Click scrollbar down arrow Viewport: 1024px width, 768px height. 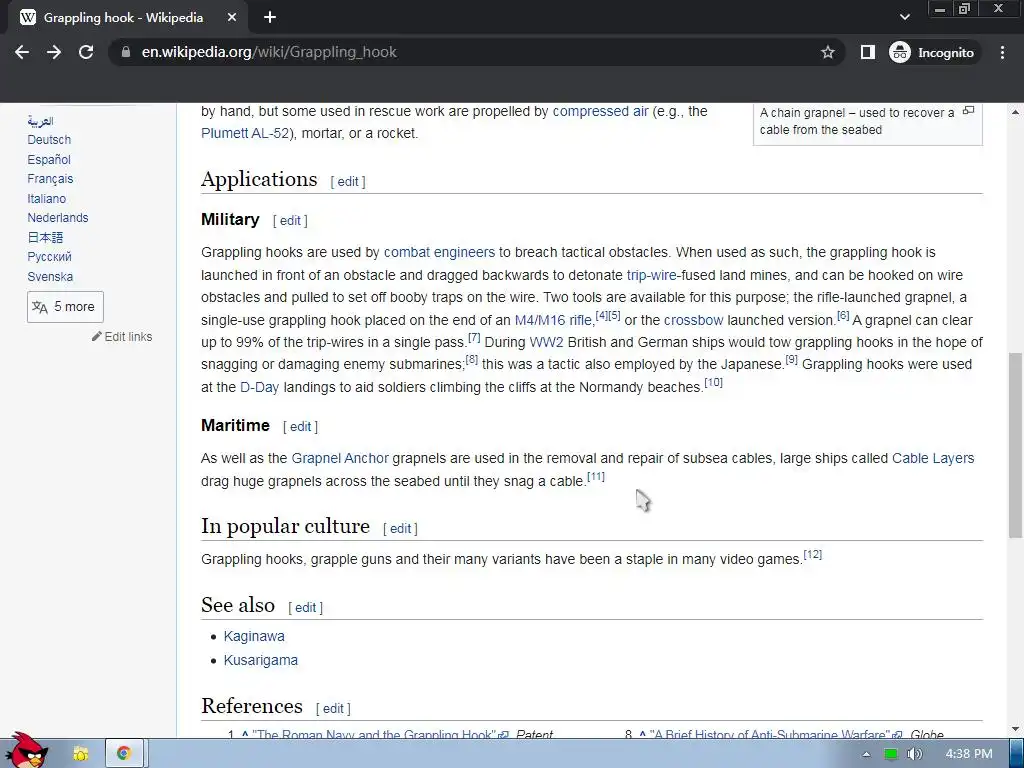[x=1015, y=729]
